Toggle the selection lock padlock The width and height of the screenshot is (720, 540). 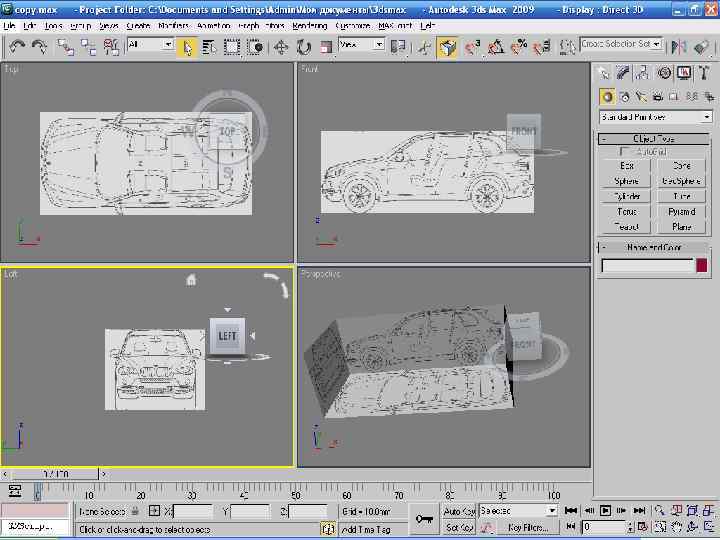(x=135, y=511)
